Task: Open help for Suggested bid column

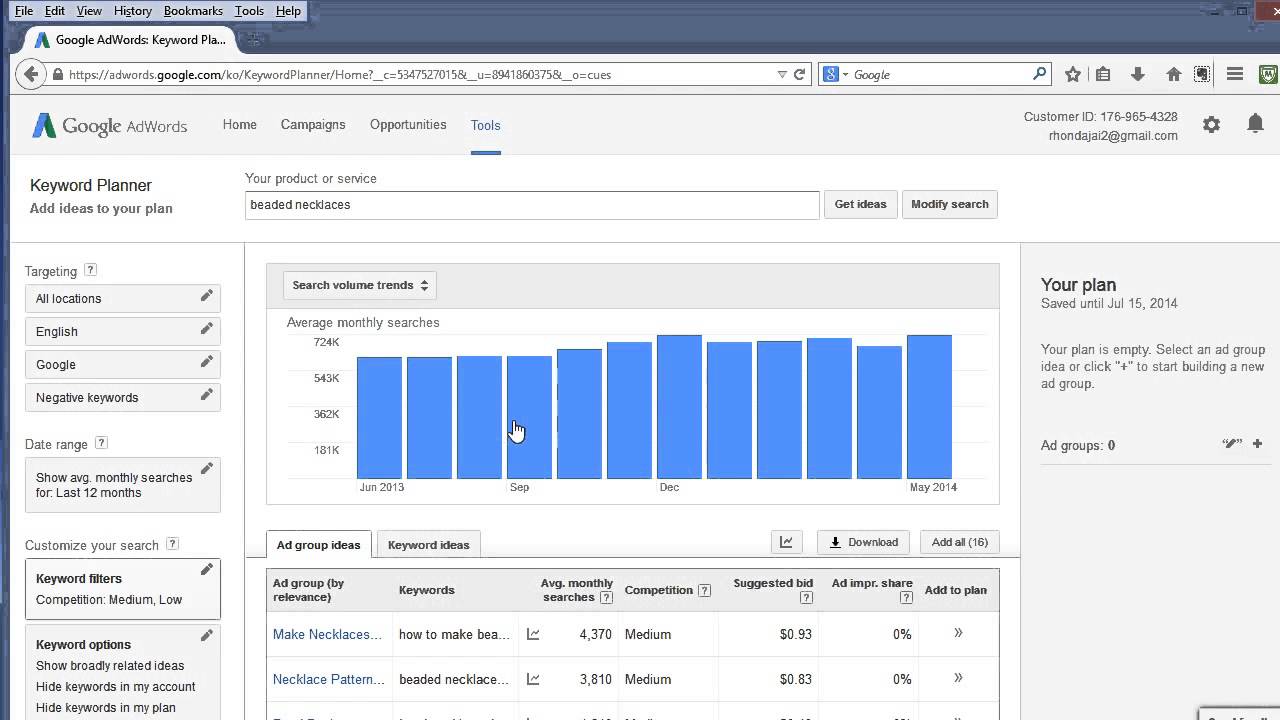Action: (806, 598)
